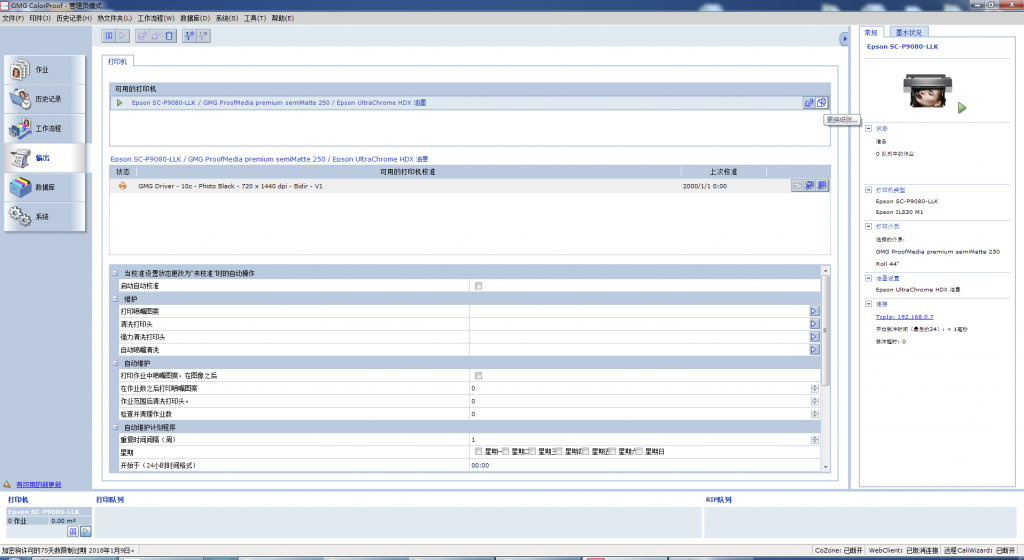Image resolution: width=1024 pixels, height=560 pixels.
Task: Check the 星期三 checkbox
Action: pos(532,452)
